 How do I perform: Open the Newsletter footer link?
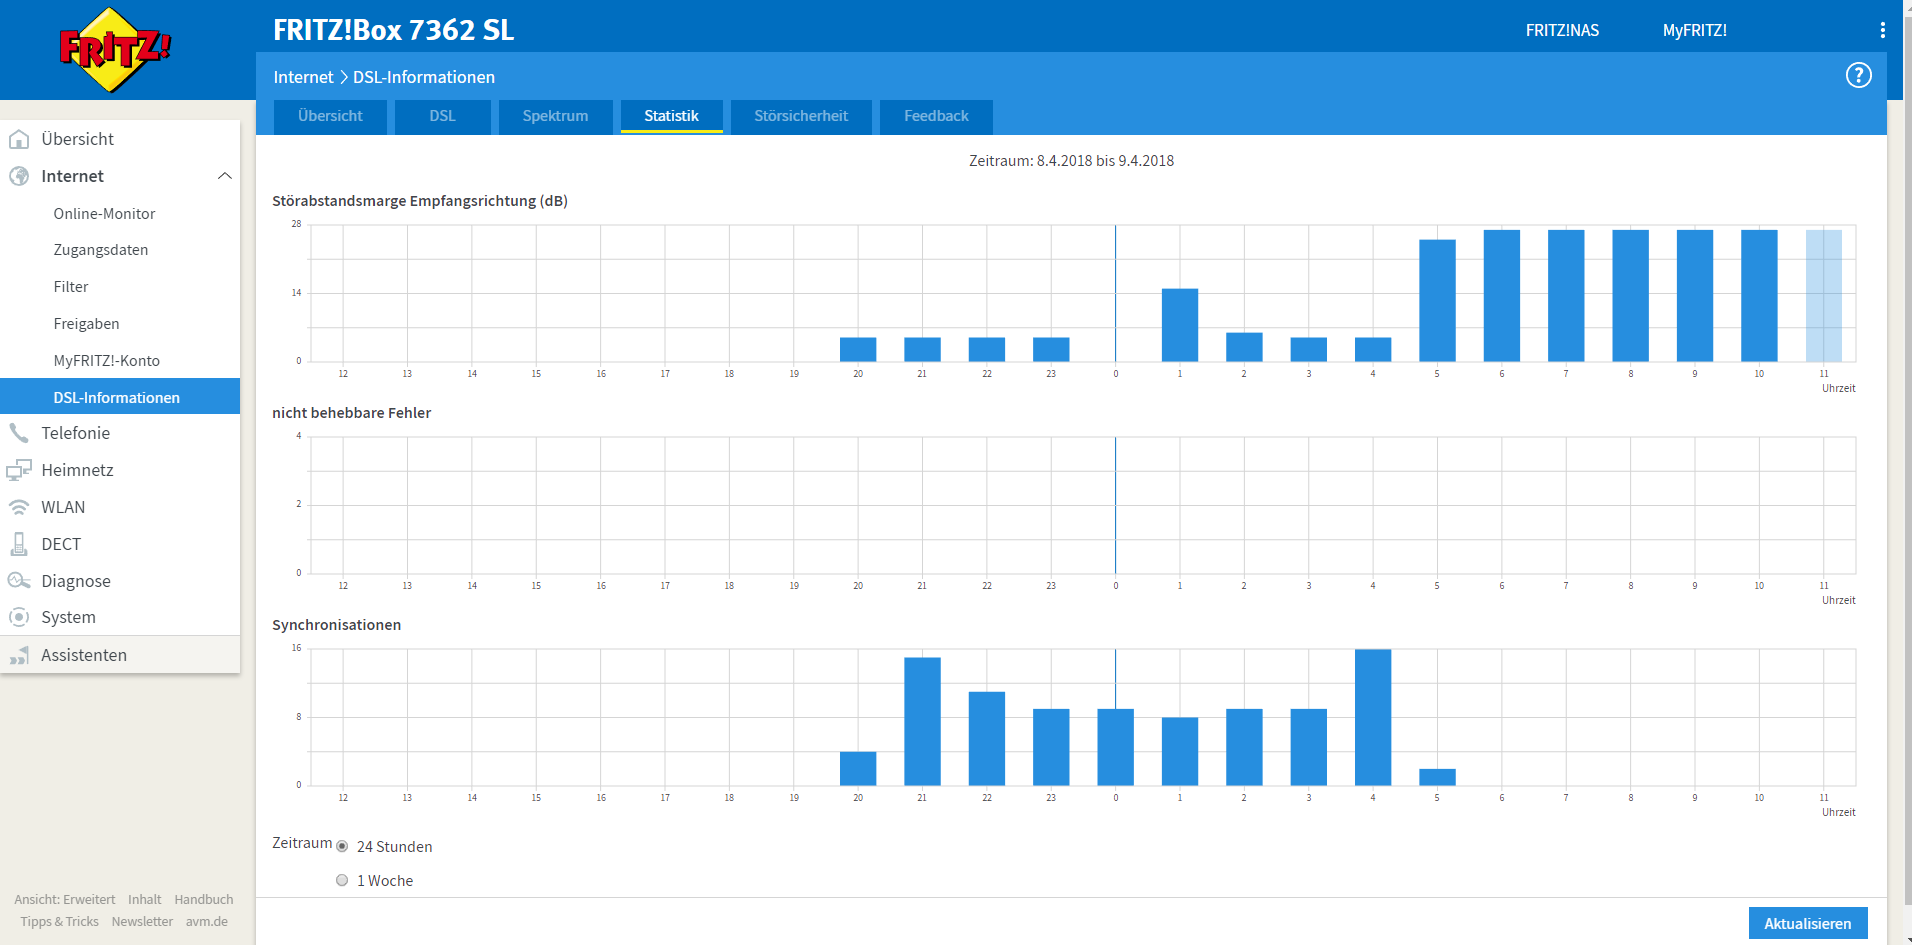pos(142,922)
